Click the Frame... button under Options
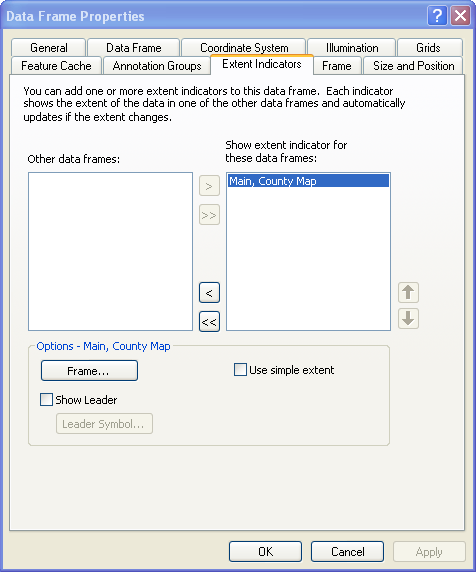Viewport: 476px width, 572px height. tap(89, 371)
